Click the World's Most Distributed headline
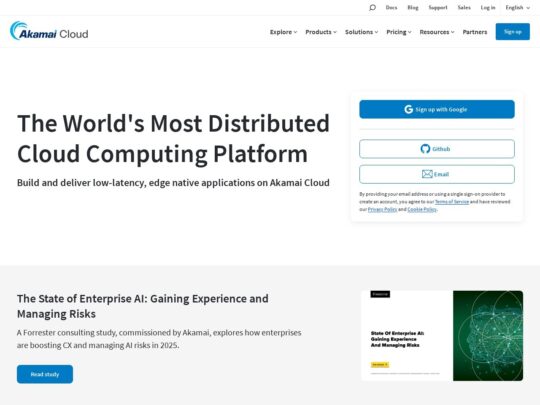 tap(173, 138)
